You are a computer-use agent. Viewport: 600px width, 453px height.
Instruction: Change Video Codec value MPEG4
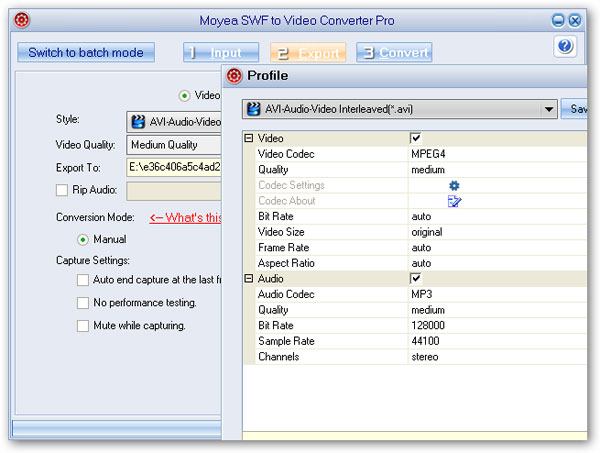coord(428,154)
